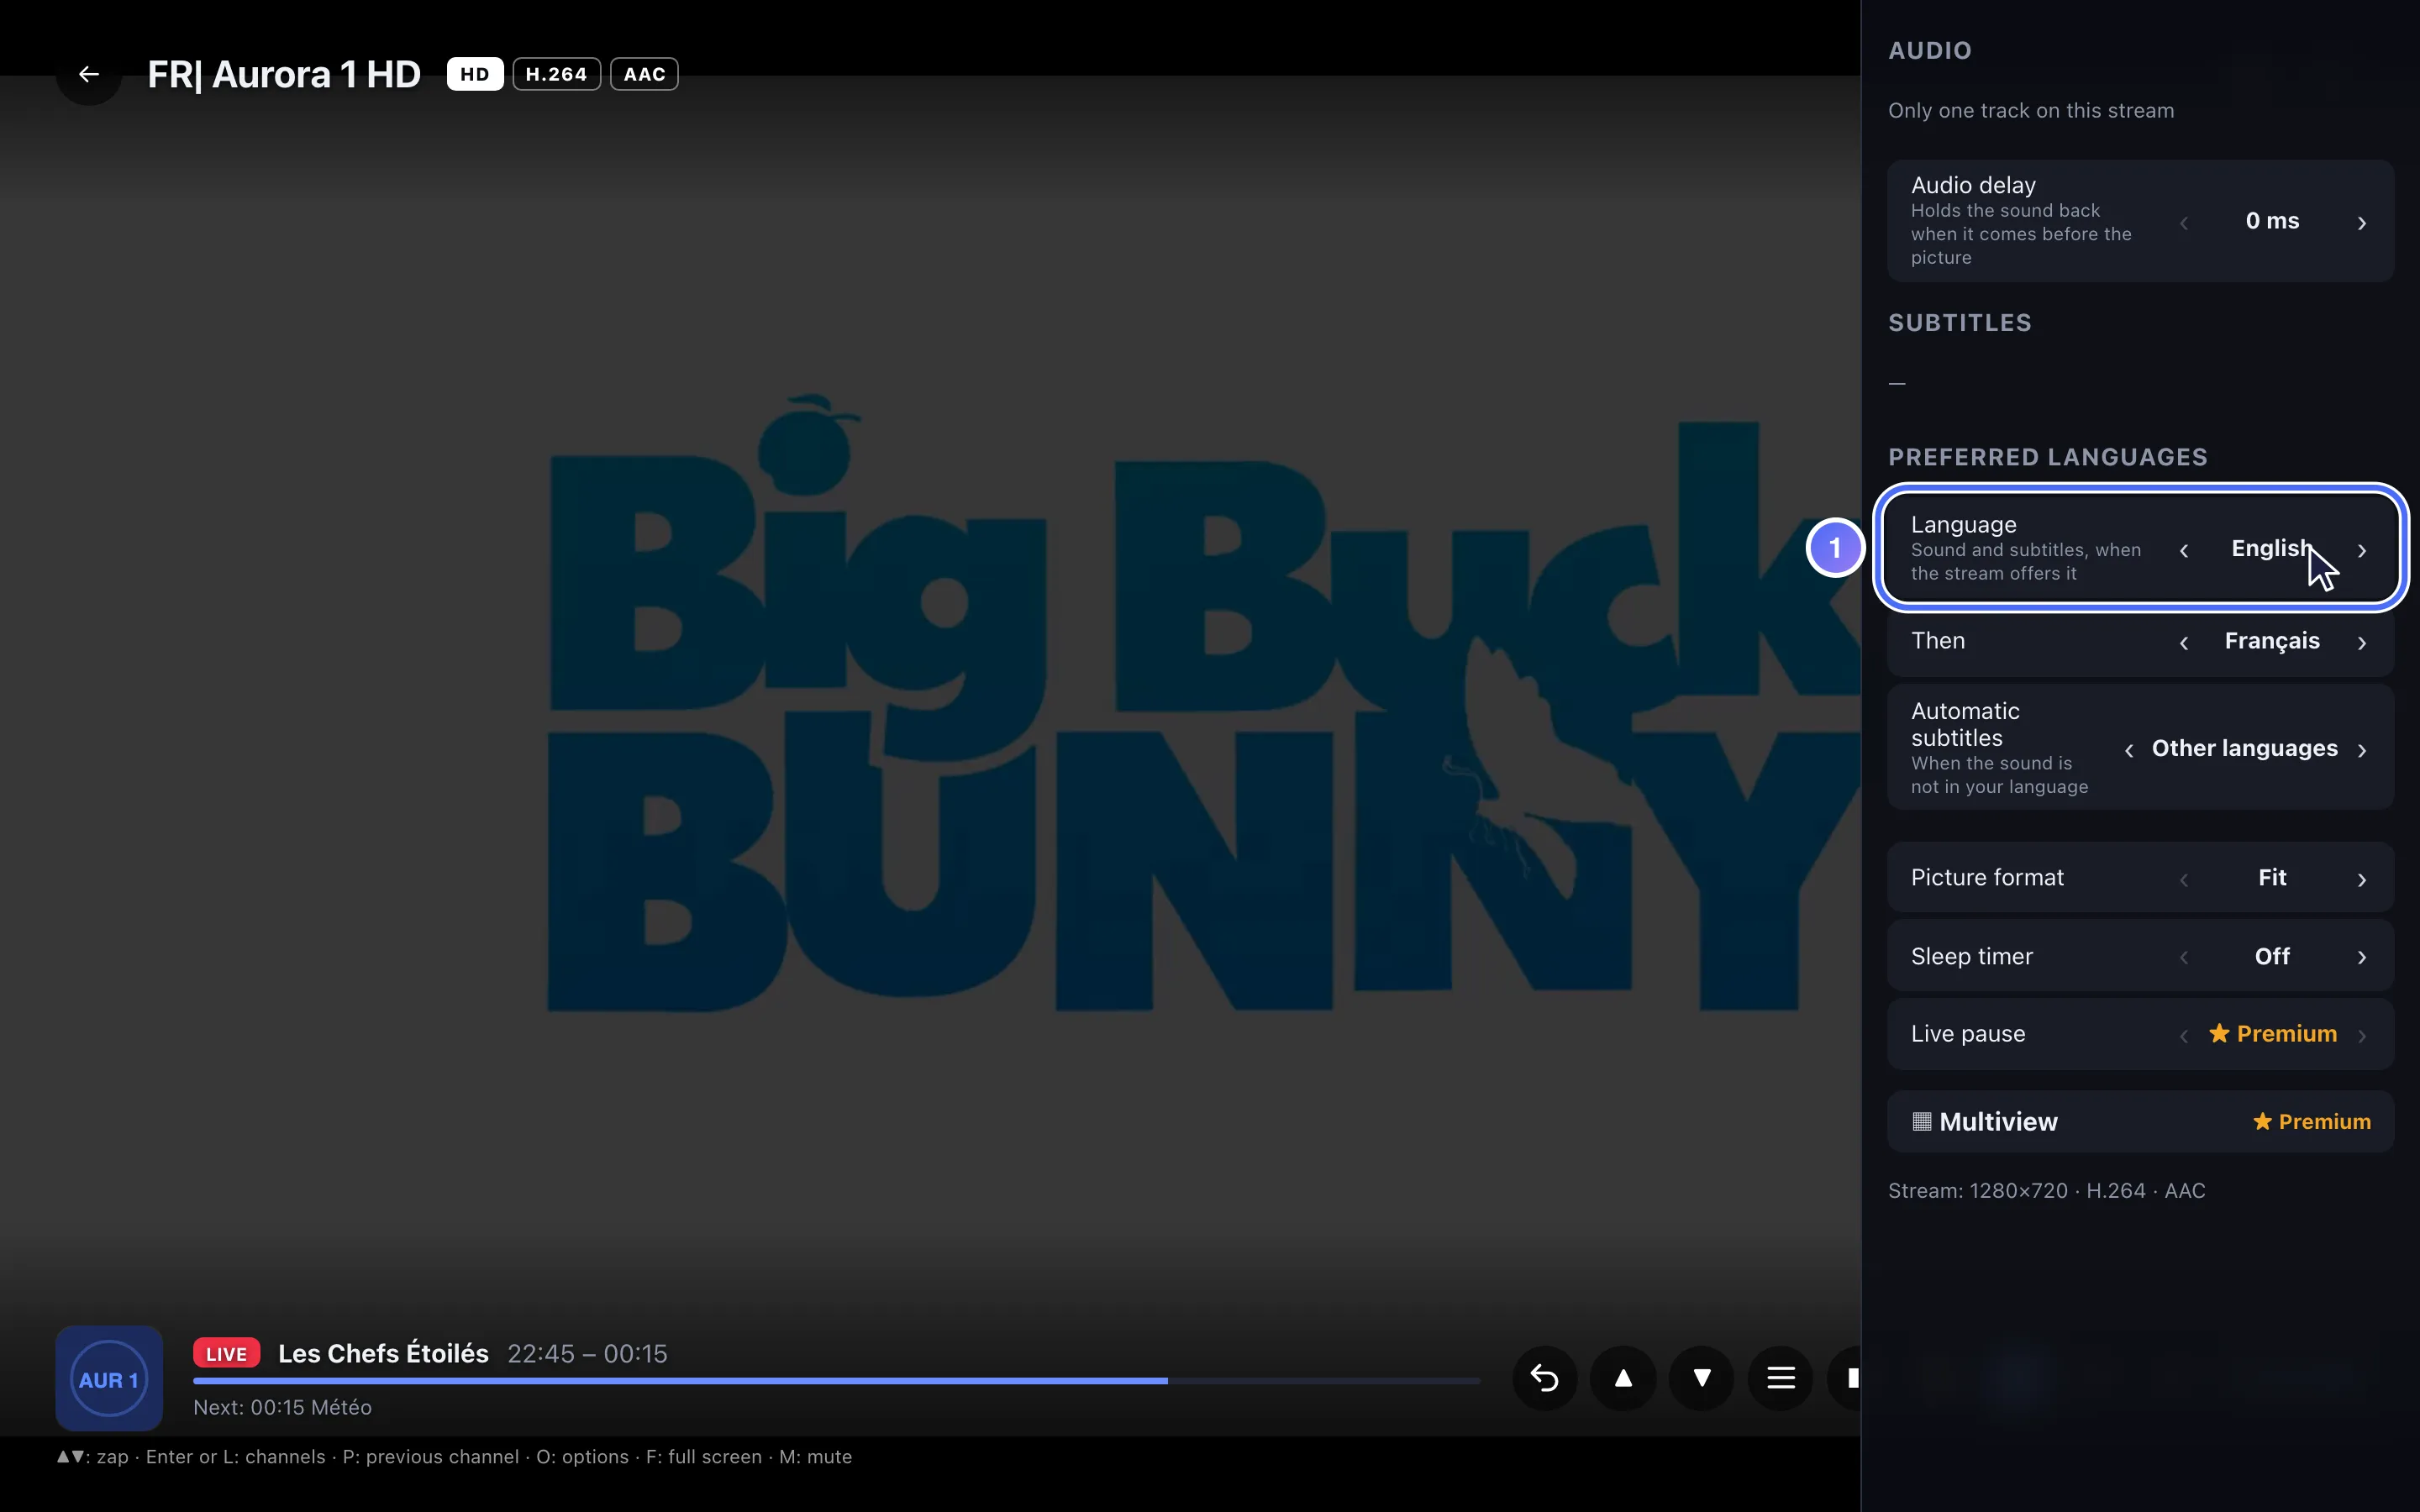Screen dimensions: 2420x1512
Task: Zap to the next channel up with the triangle button
Action: click(x=1623, y=1378)
